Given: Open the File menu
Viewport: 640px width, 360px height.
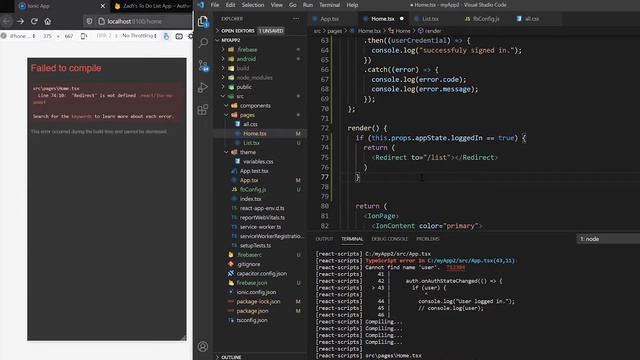Looking at the screenshot, I should (x=215, y=5).
